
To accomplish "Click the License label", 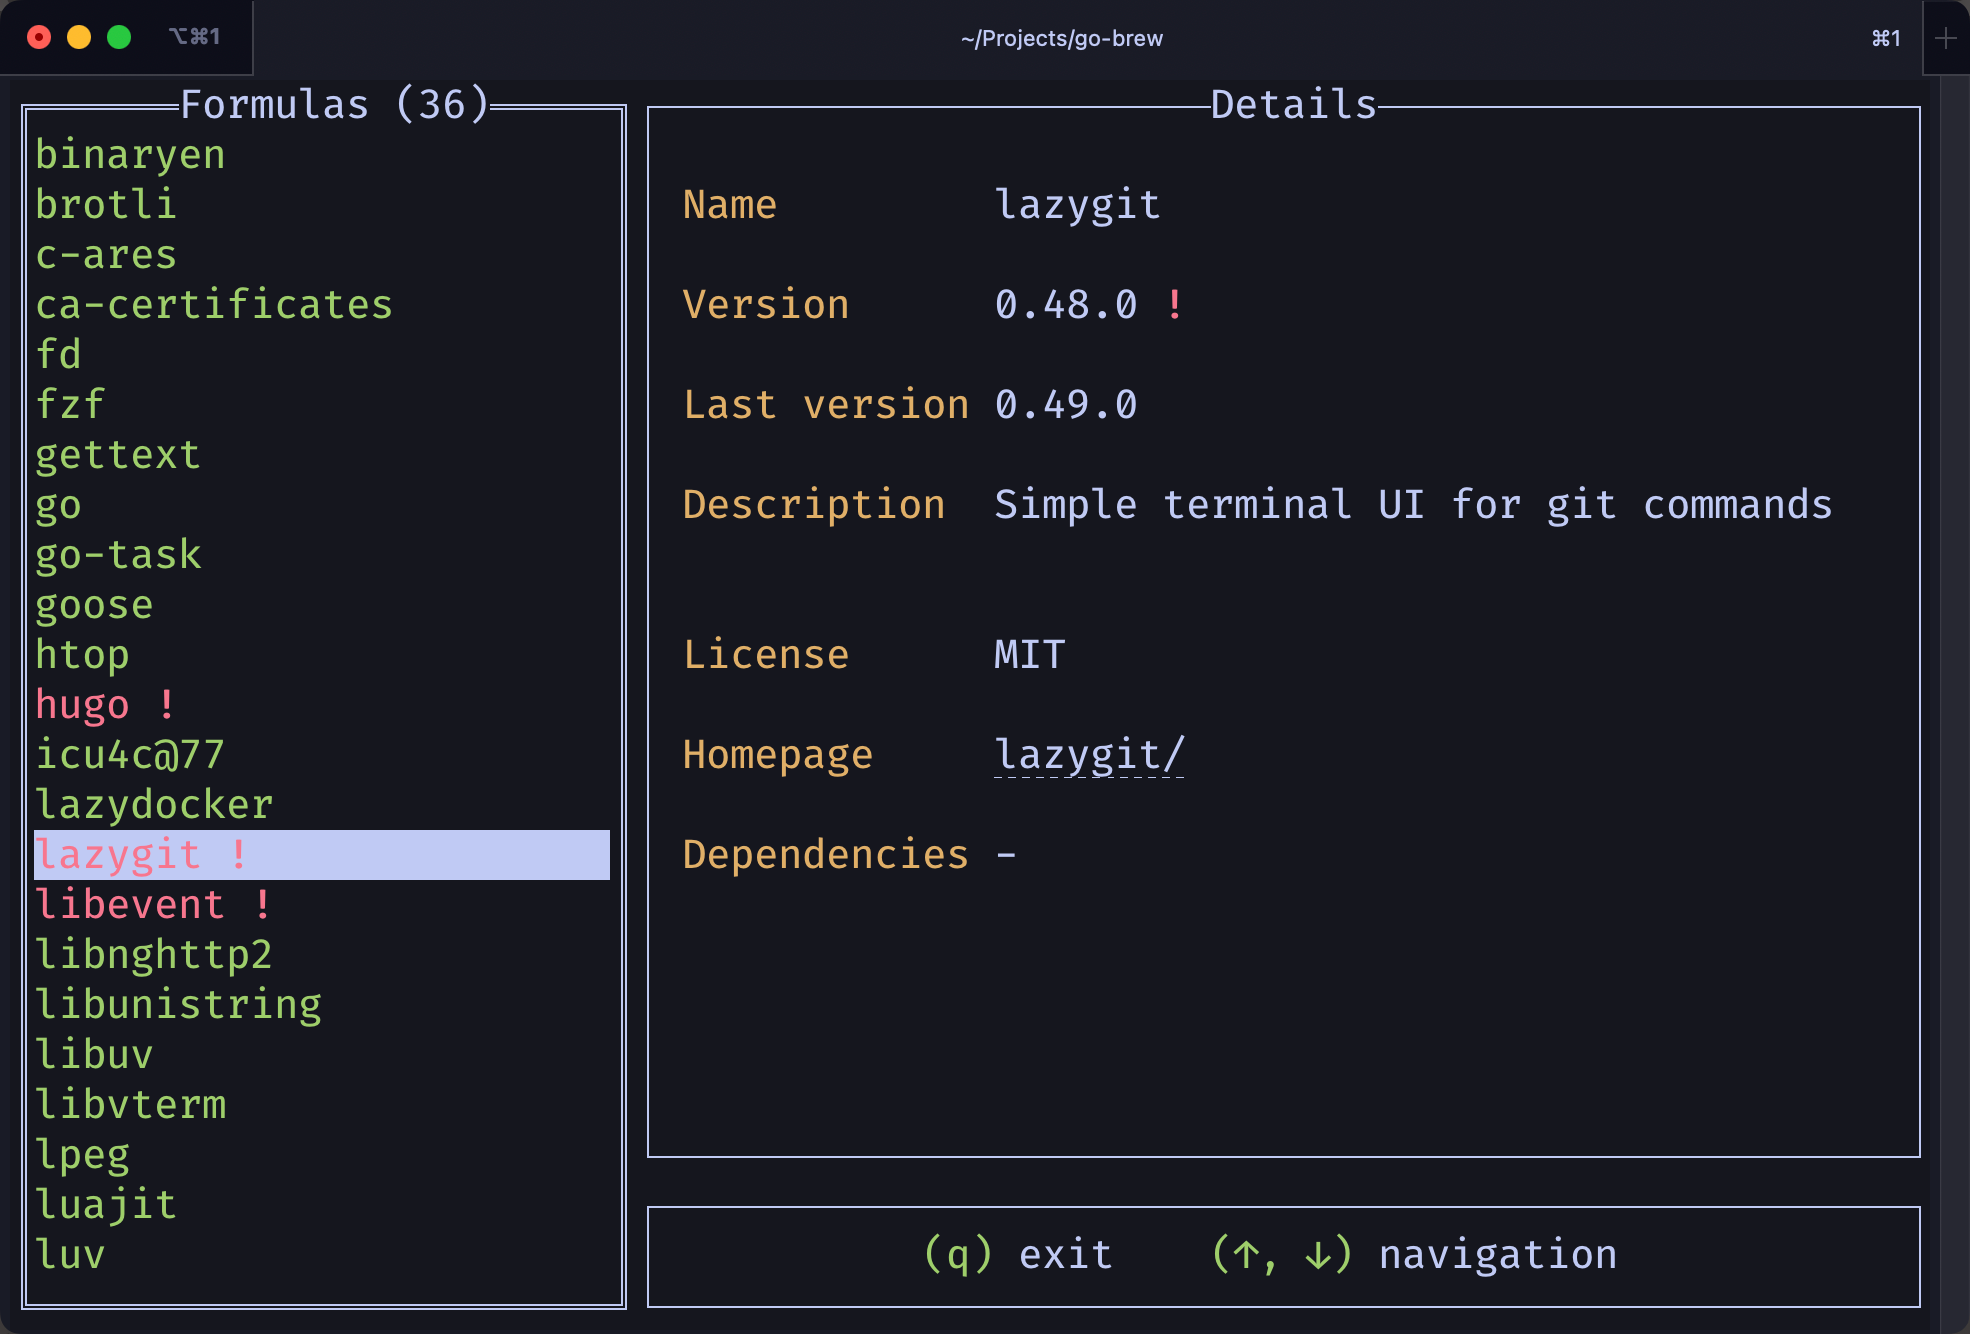I will click(x=766, y=655).
